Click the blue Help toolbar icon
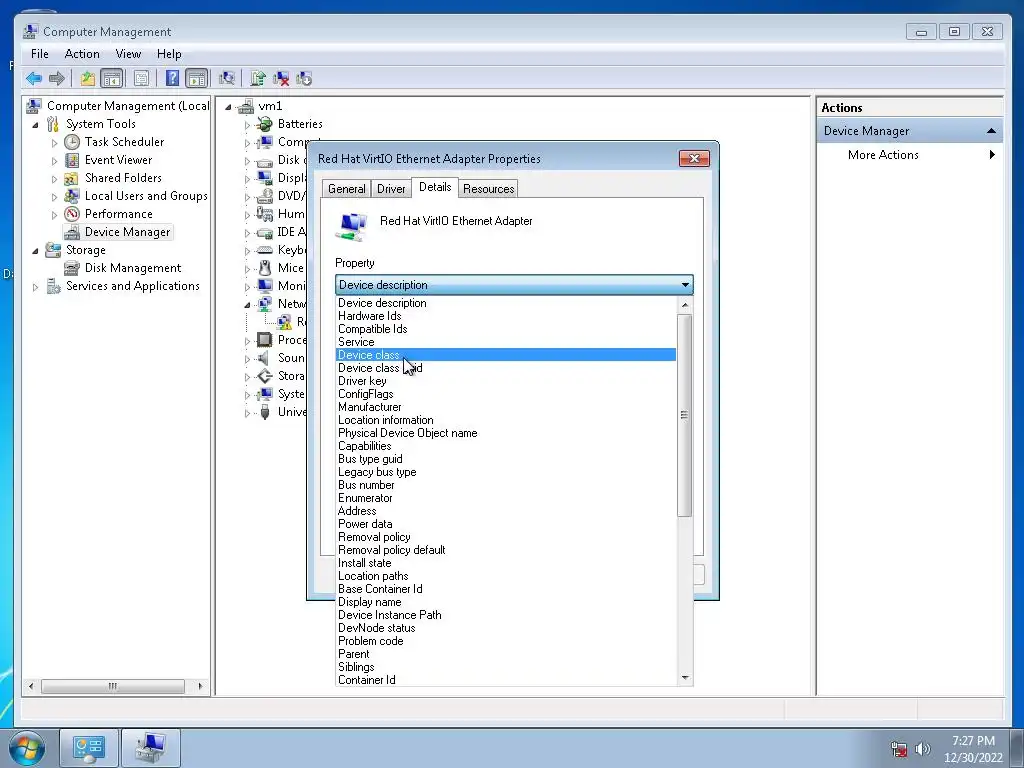Image resolution: width=1024 pixels, height=768 pixels. point(172,79)
